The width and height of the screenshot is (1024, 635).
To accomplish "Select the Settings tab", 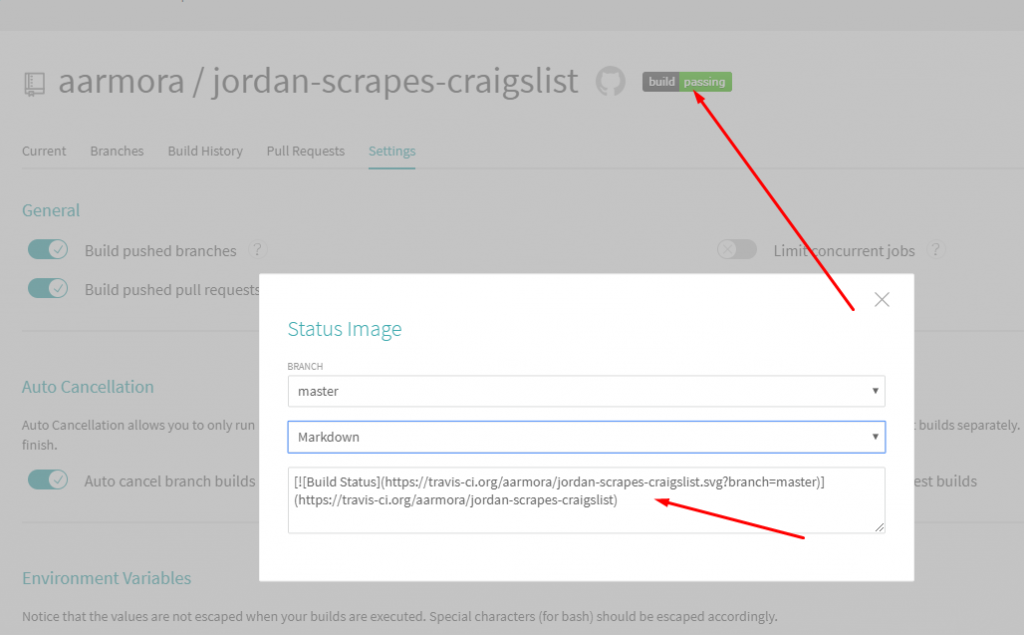I will (x=392, y=151).
